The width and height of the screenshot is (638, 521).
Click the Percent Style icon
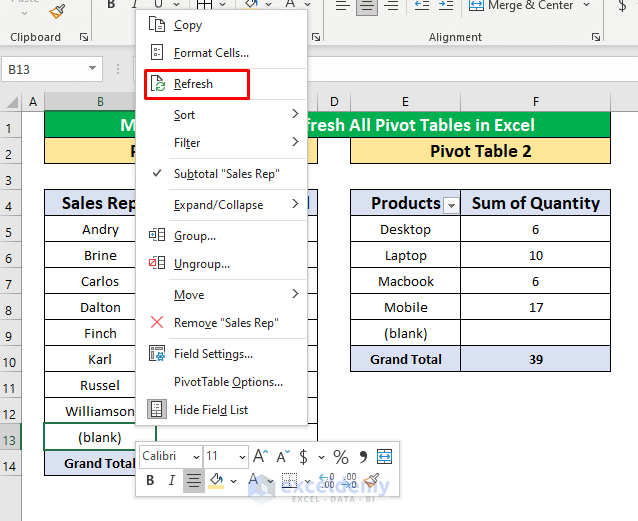(x=340, y=456)
